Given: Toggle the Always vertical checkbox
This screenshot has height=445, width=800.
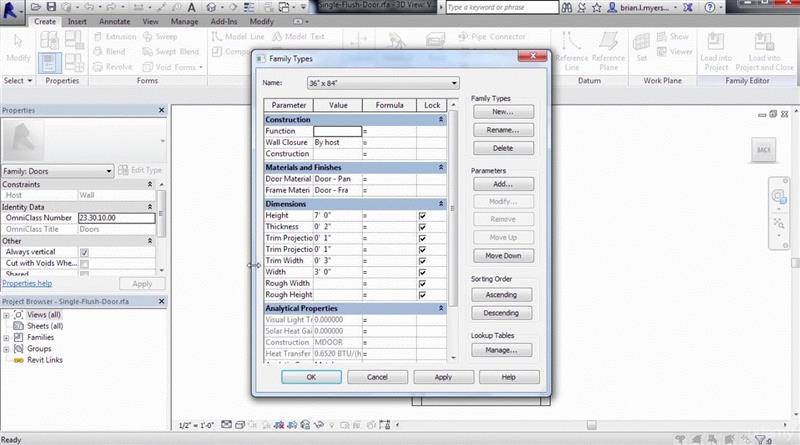Looking at the screenshot, I should pos(84,252).
